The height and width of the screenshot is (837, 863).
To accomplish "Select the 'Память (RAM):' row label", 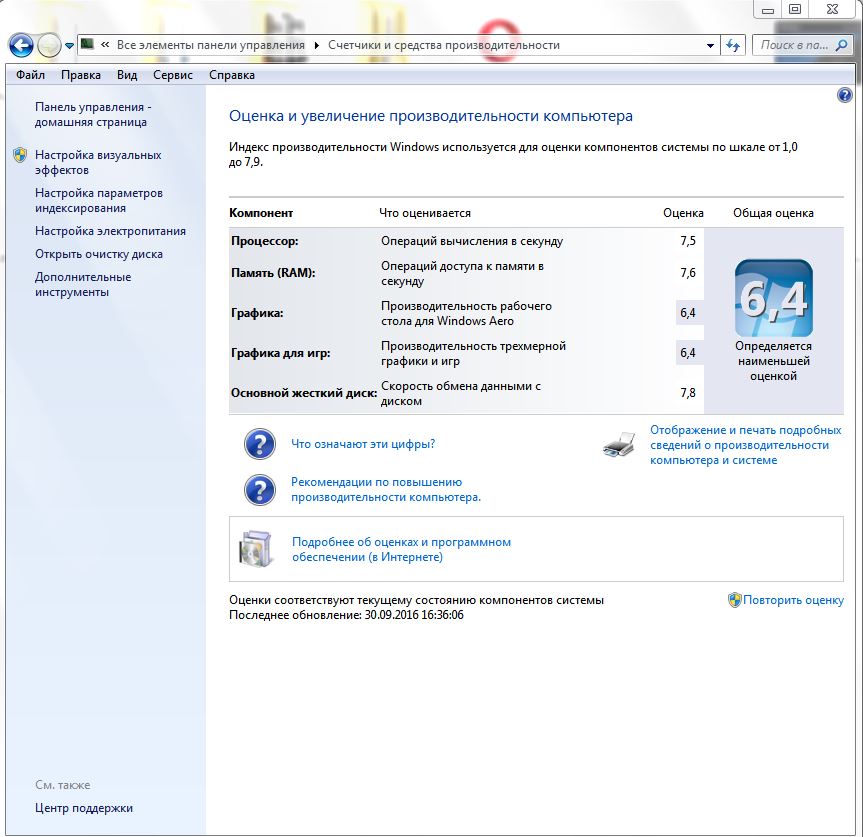I will (x=273, y=273).
